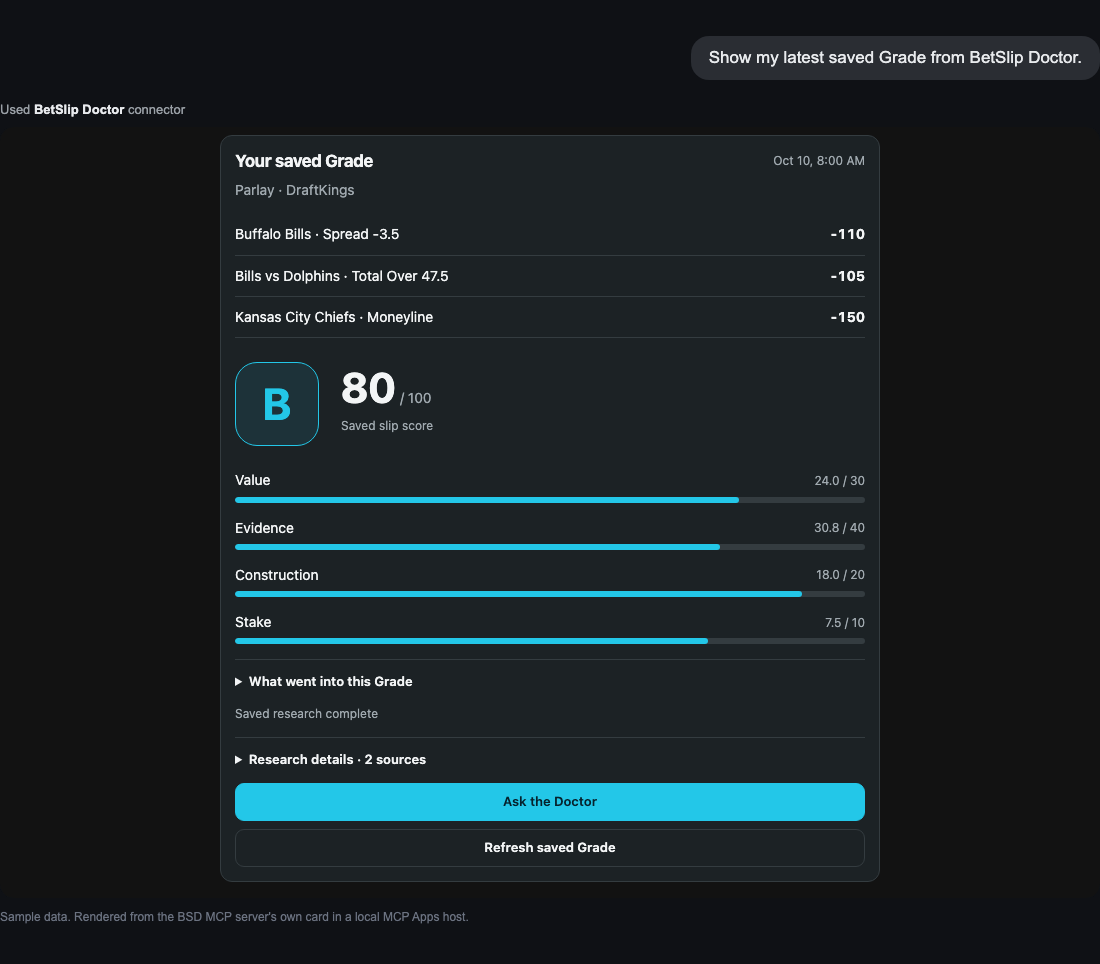Click the '18.0 / 20' Construction score
The image size is (1100, 964).
point(840,575)
